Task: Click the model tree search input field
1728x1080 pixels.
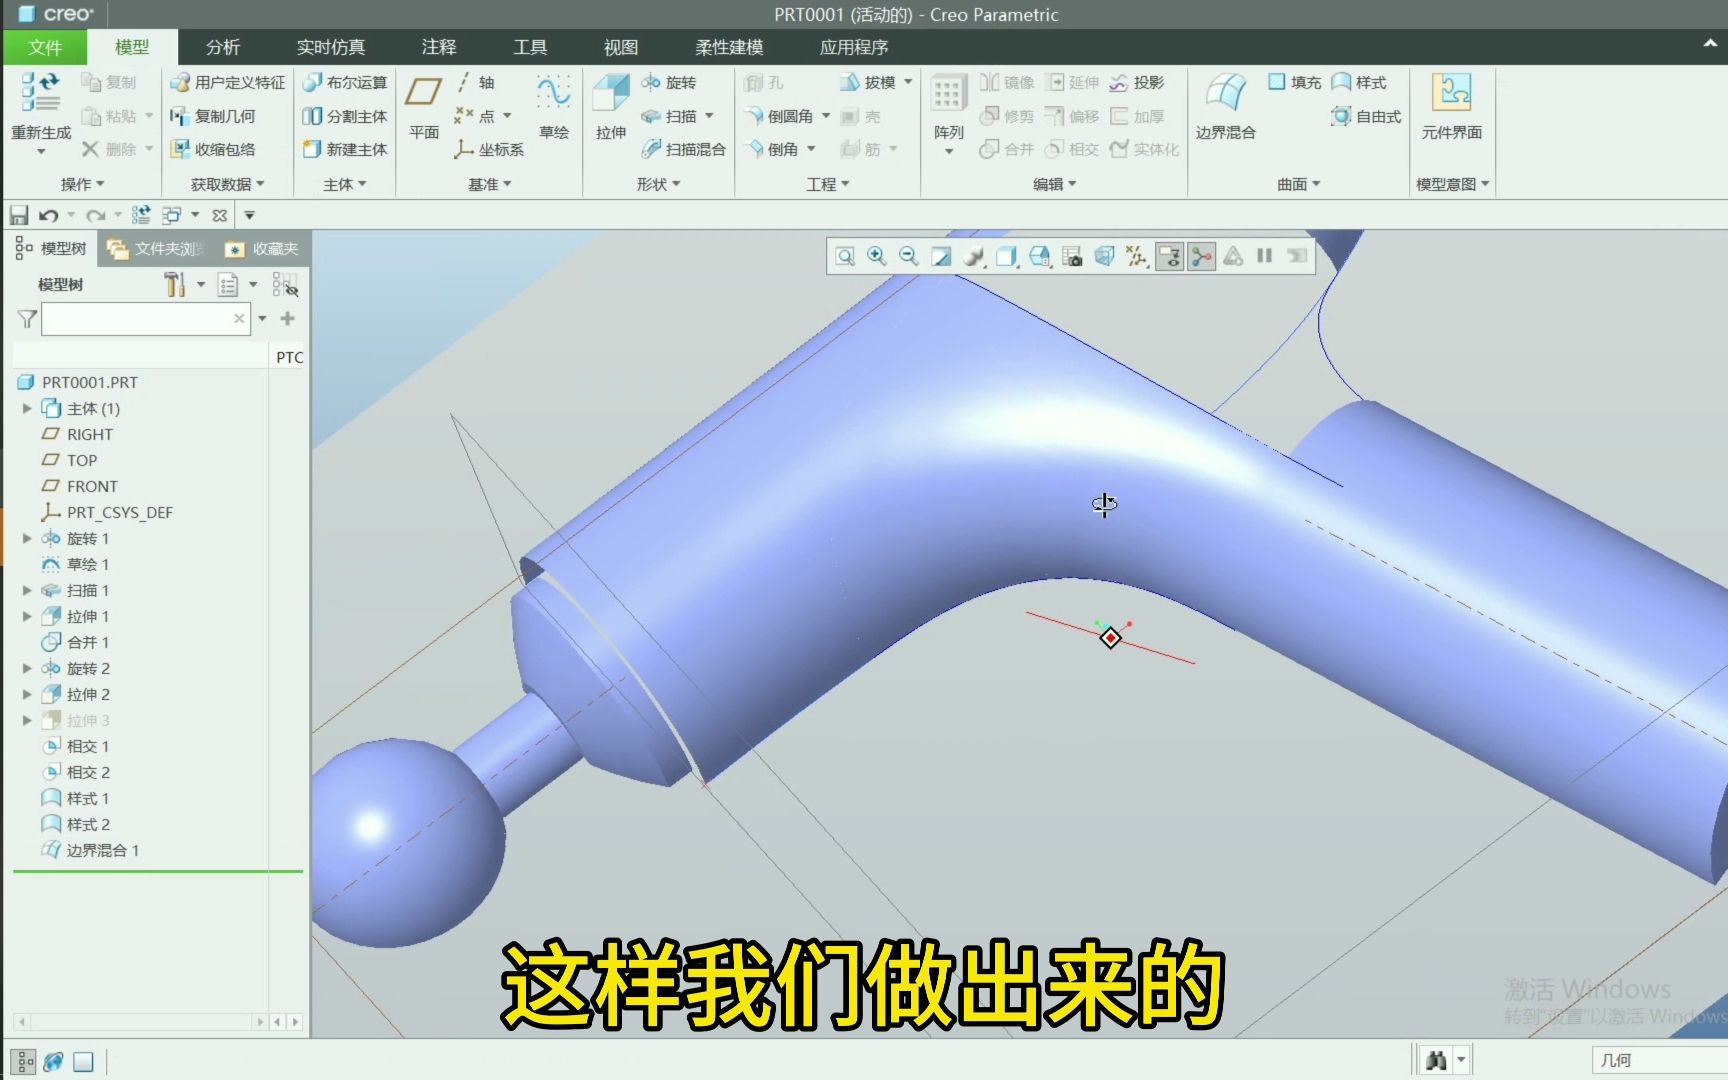Action: [145, 319]
